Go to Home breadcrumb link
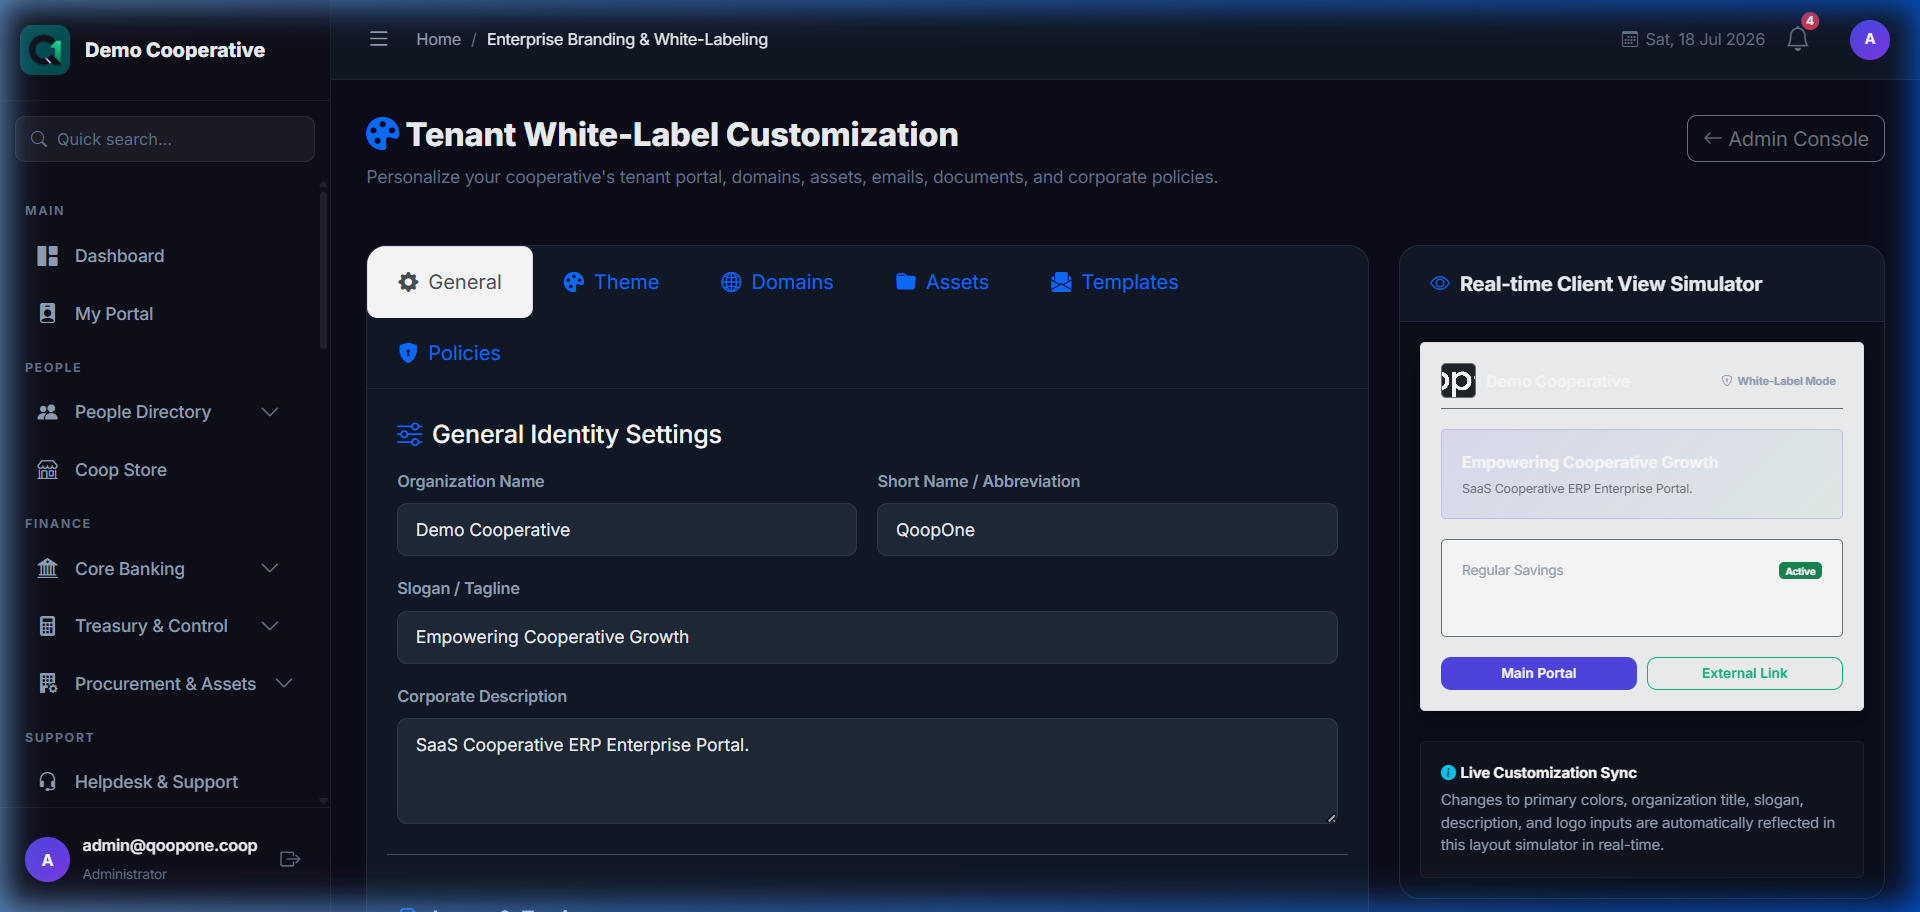This screenshot has width=1920, height=912. (x=438, y=39)
